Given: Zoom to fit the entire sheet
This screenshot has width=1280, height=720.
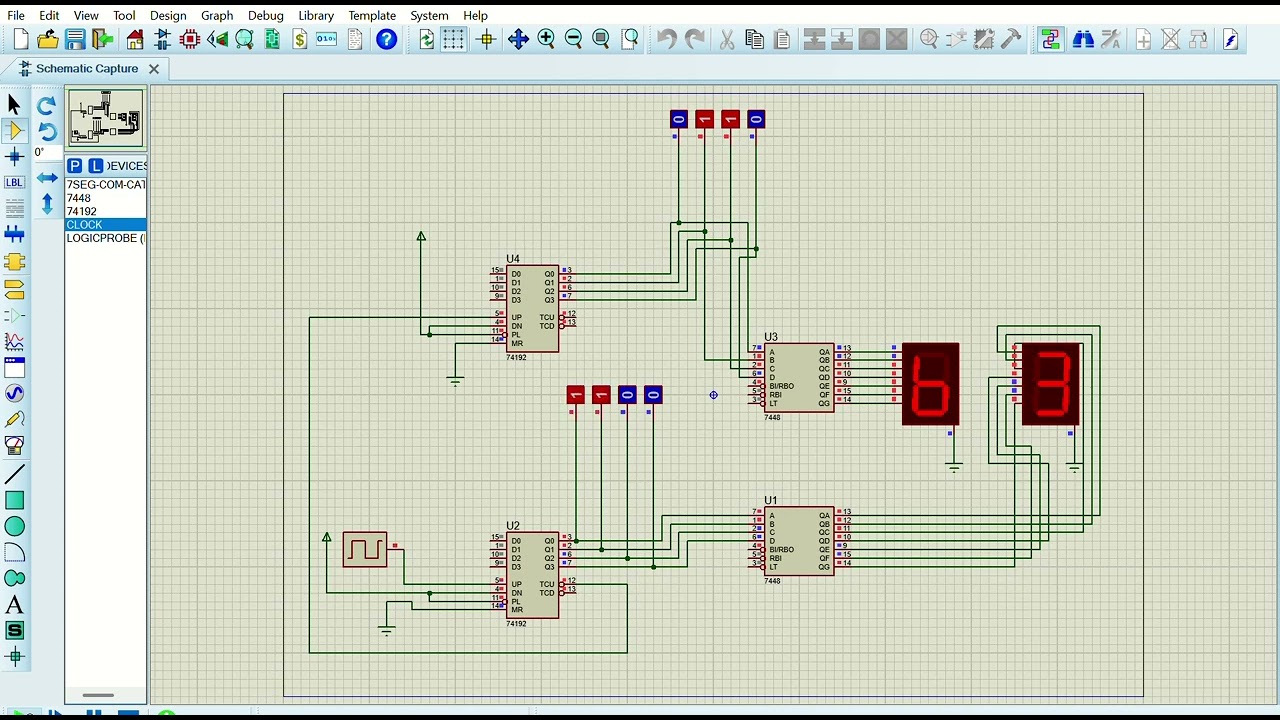Looking at the screenshot, I should [x=601, y=39].
